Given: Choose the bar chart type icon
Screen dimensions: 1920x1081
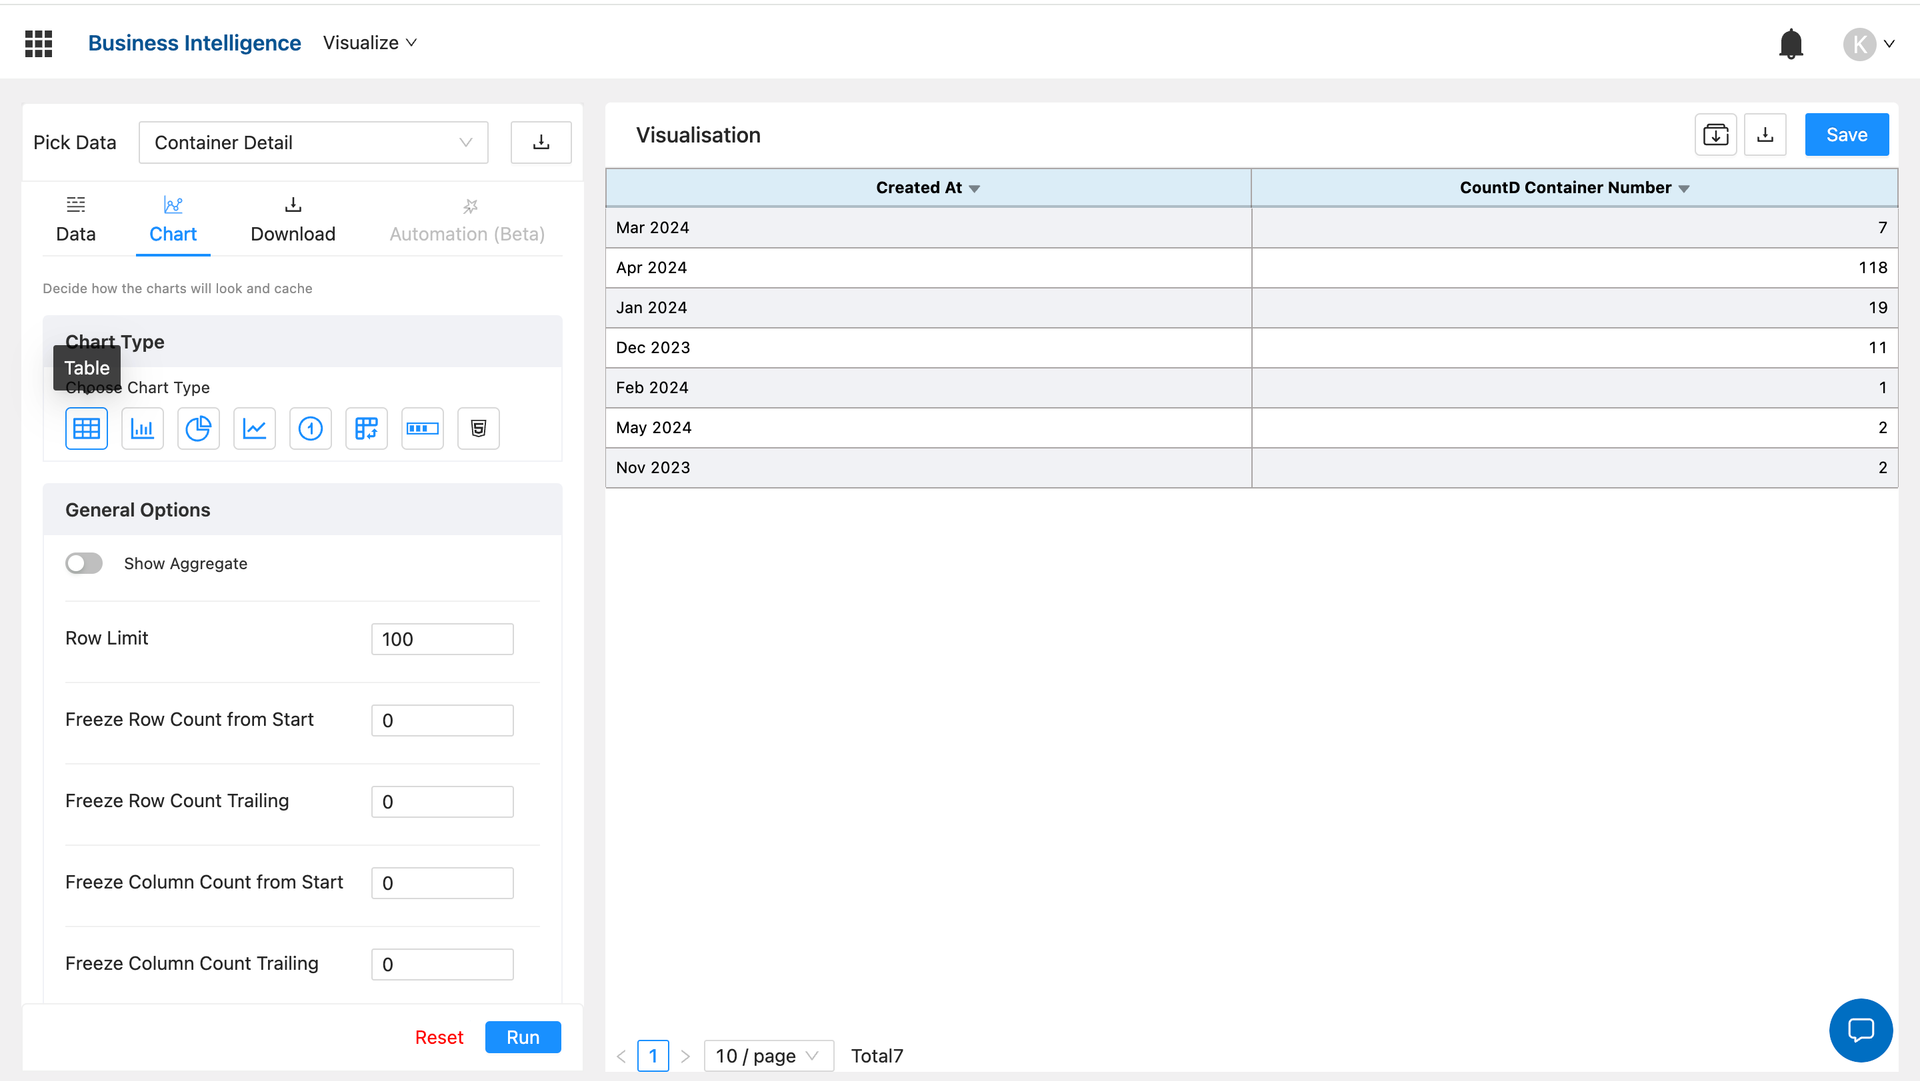Looking at the screenshot, I should (143, 429).
